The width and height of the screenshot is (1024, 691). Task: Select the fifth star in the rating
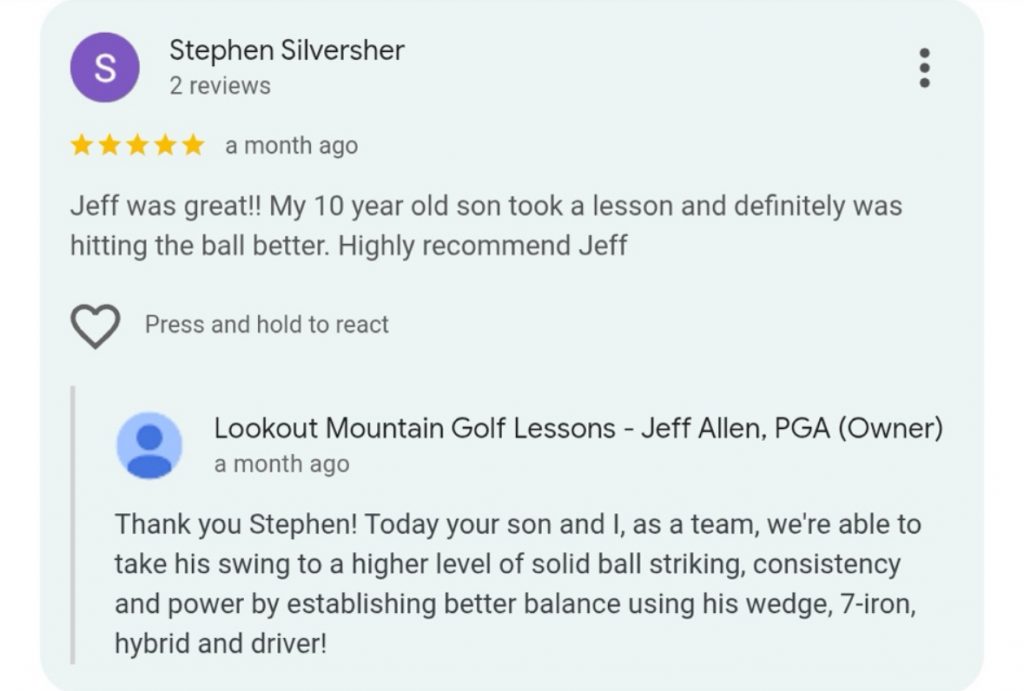coord(193,146)
